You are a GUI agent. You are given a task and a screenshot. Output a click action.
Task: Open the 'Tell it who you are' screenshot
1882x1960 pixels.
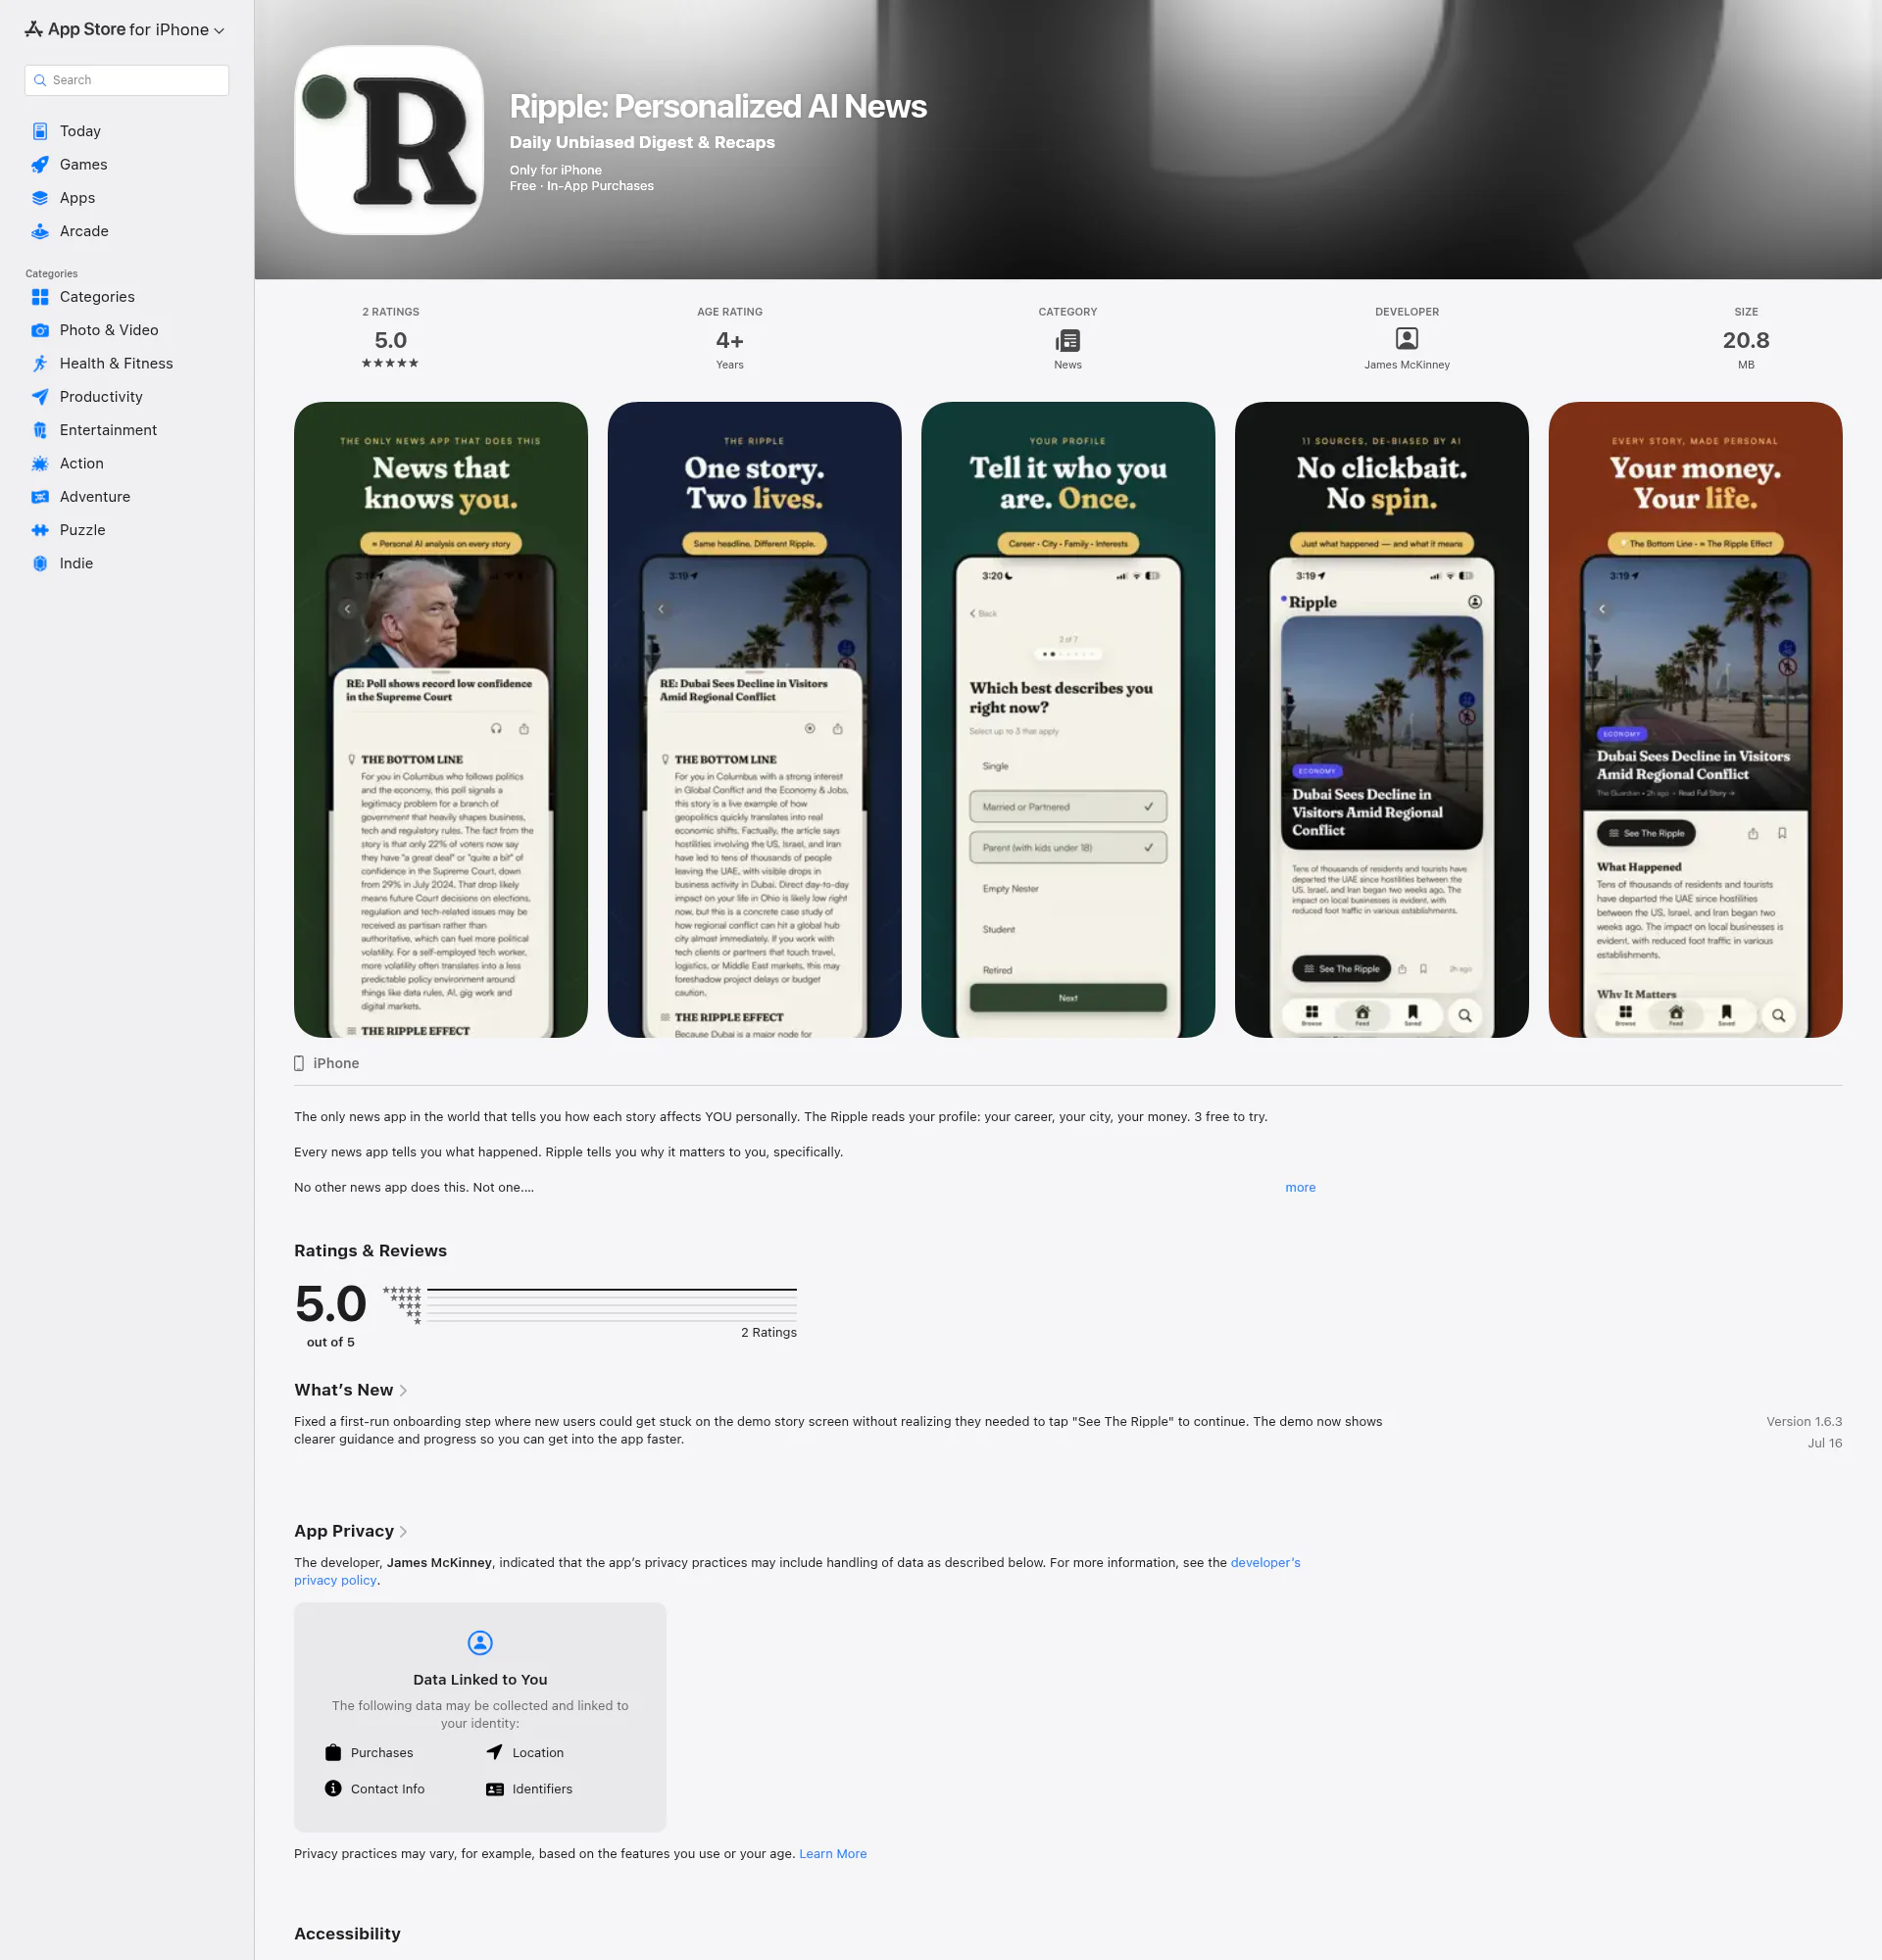[1068, 720]
